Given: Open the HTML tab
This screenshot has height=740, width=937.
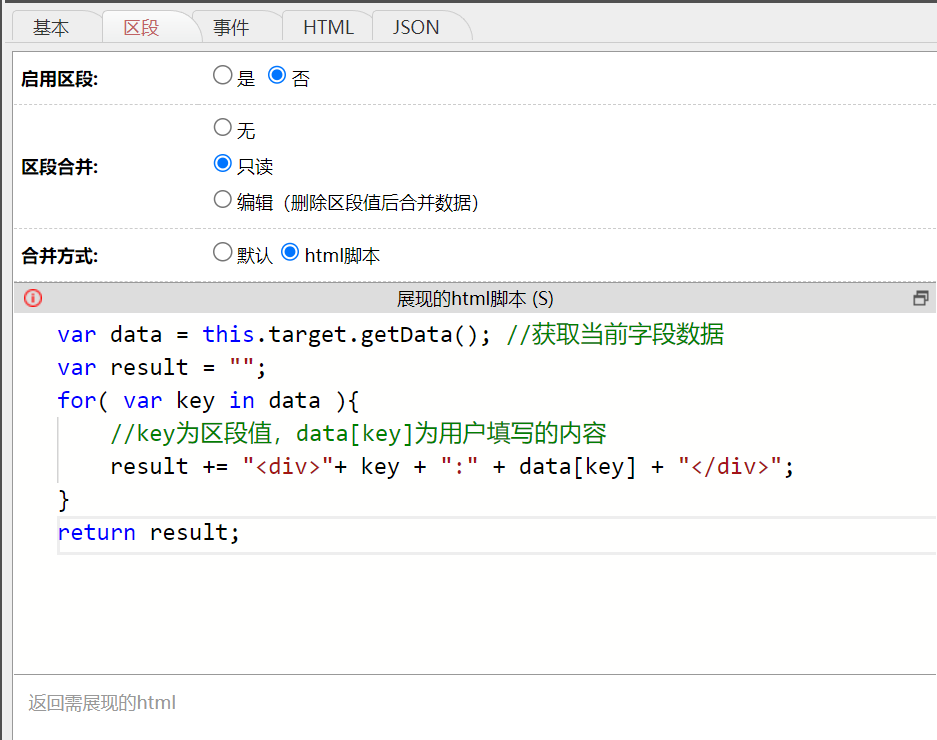Looking at the screenshot, I should [328, 27].
